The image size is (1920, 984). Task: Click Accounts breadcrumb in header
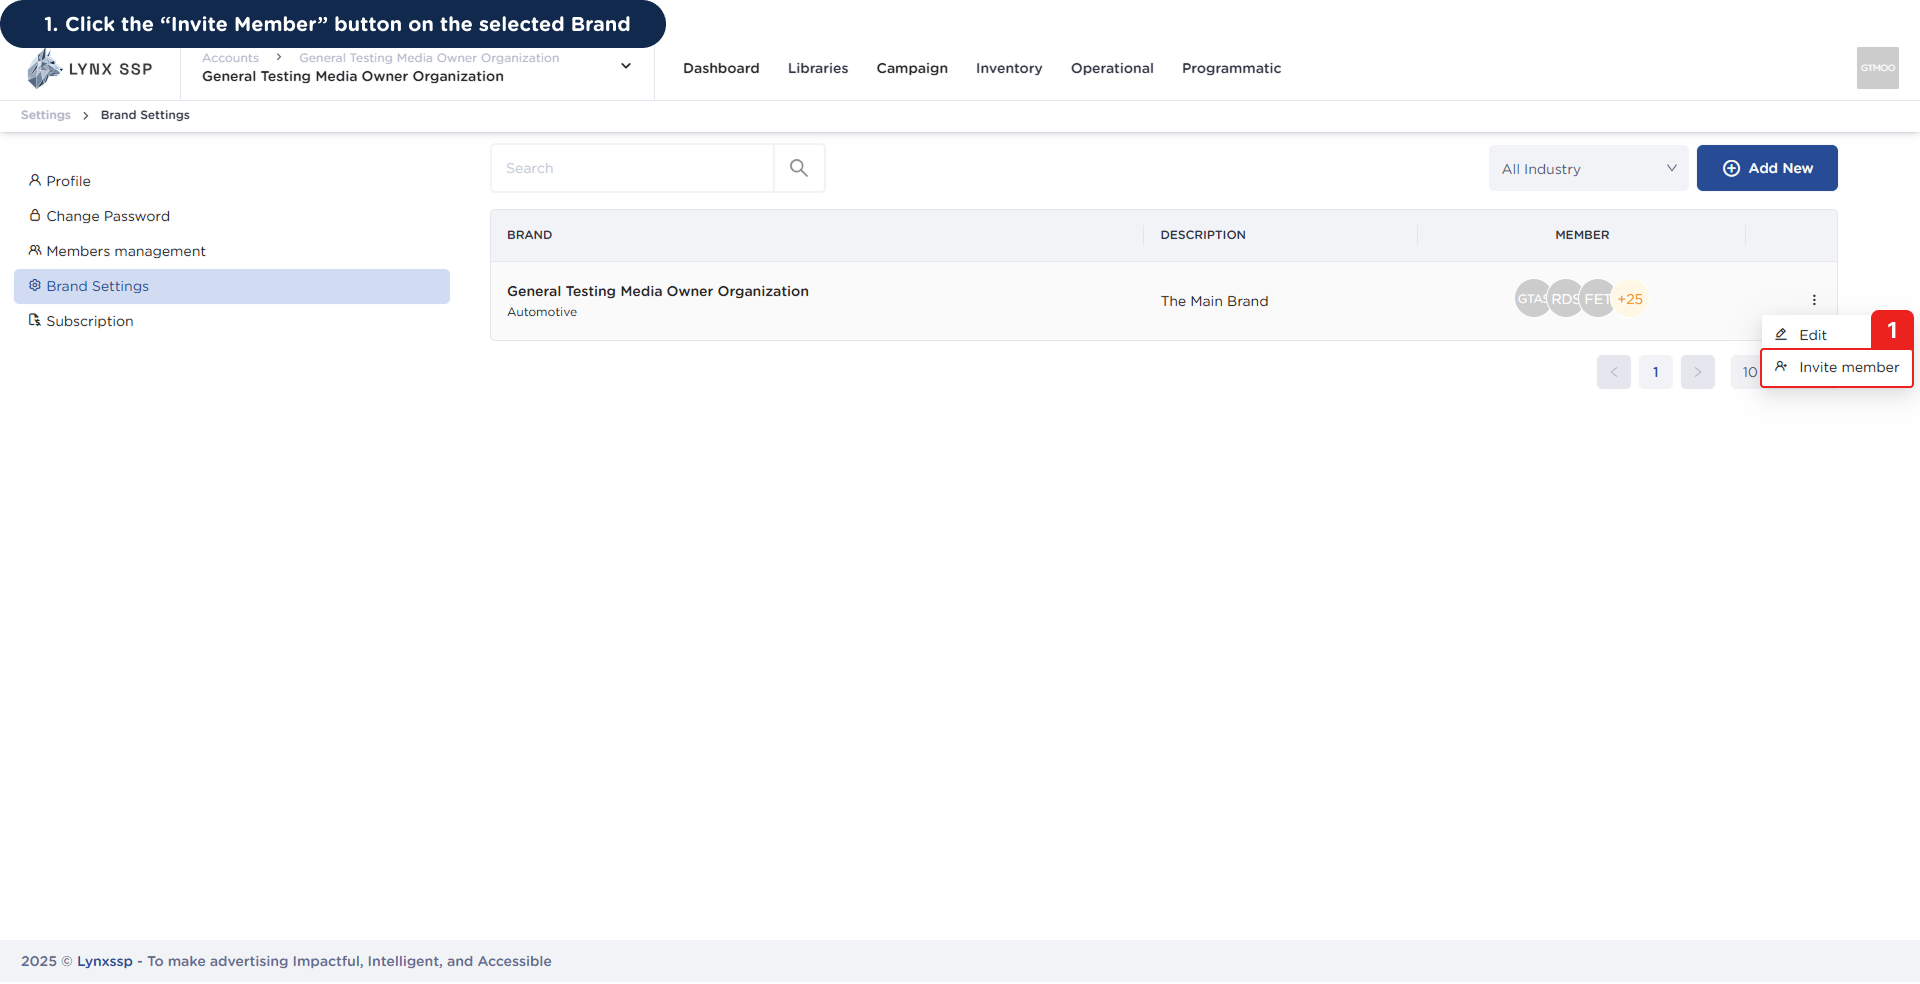point(230,58)
